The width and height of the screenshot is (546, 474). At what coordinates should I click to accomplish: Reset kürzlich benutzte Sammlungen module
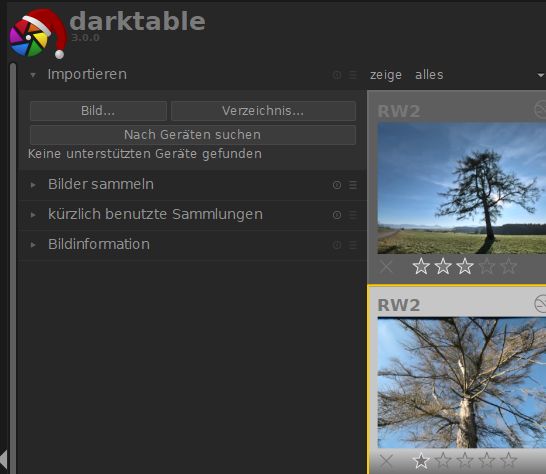click(x=337, y=215)
